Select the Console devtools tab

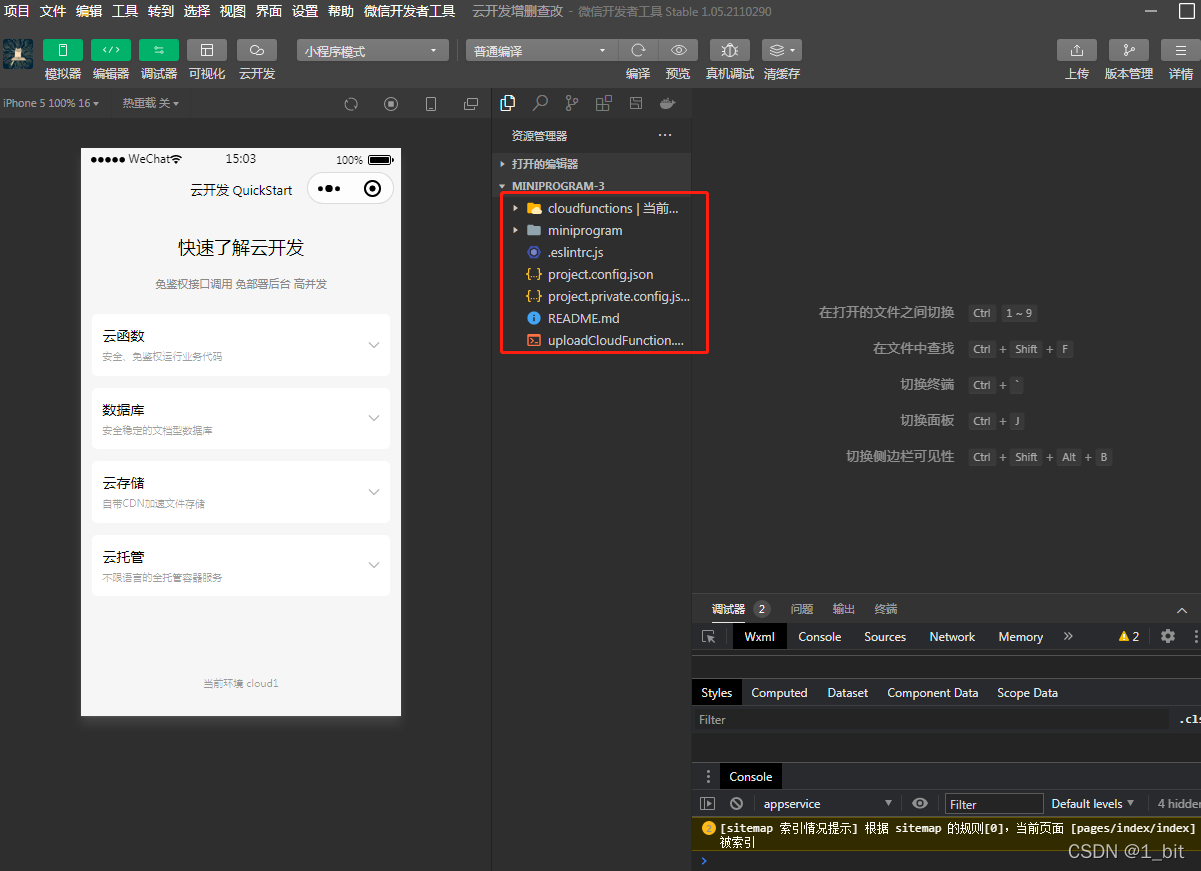[820, 637]
